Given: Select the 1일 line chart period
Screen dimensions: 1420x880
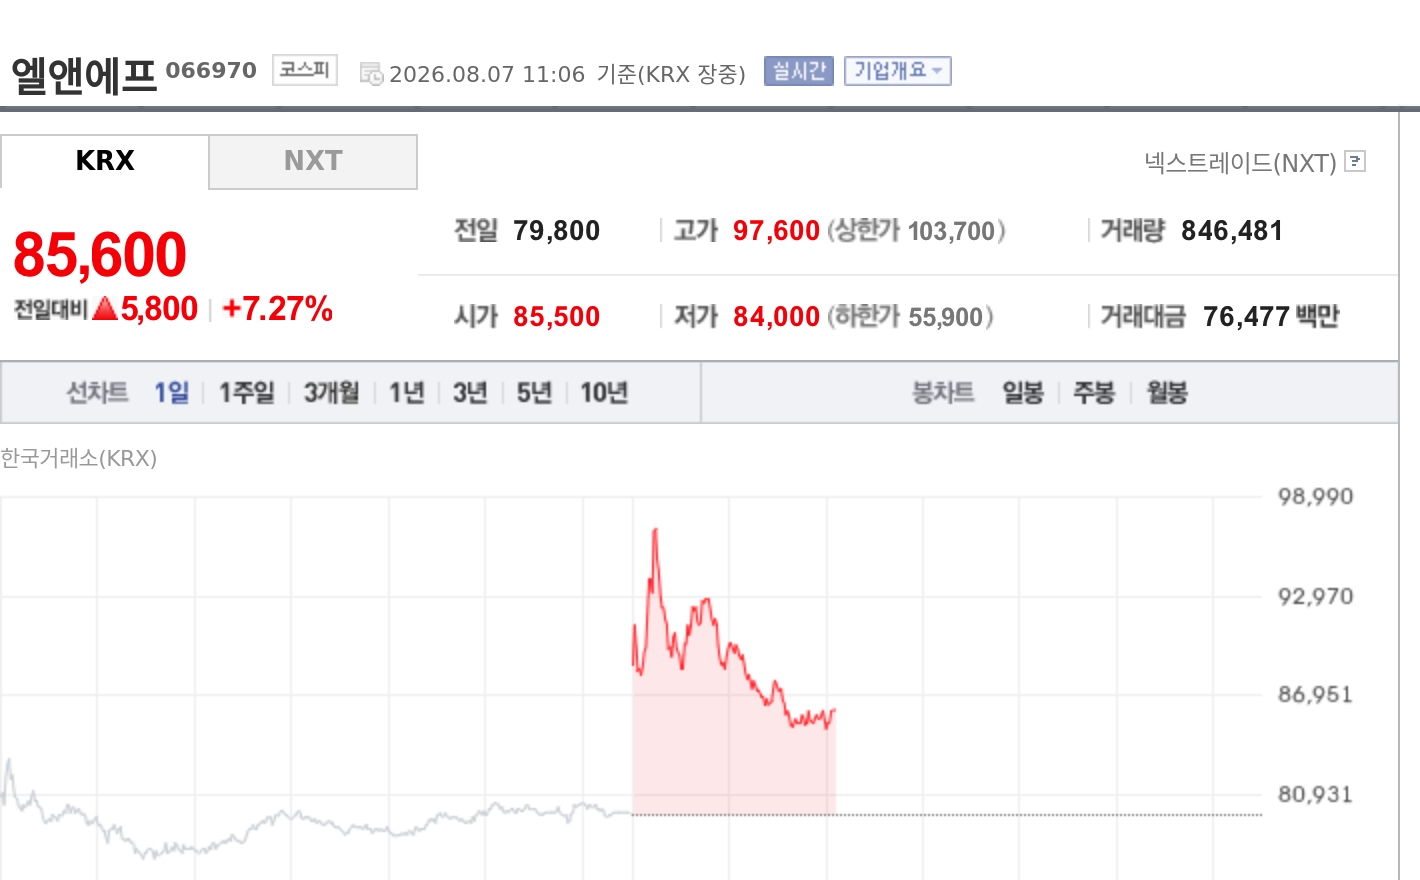Looking at the screenshot, I should [171, 392].
